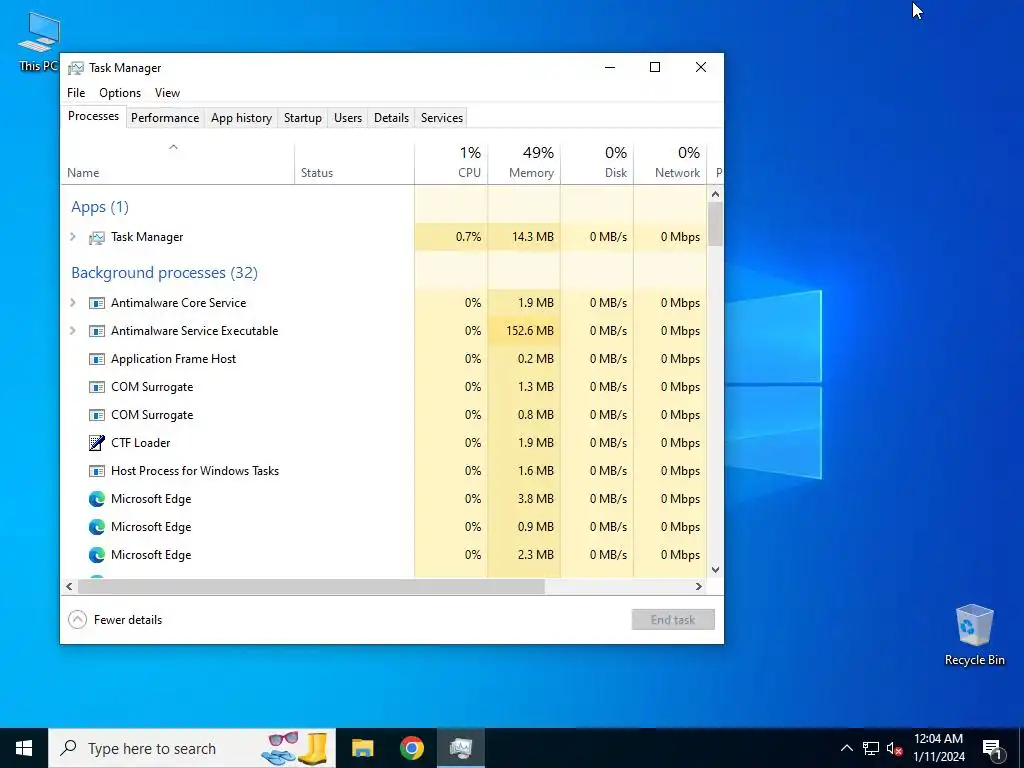This screenshot has height=768, width=1024.
Task: Click the Antimalware Service Executable icon
Action: click(x=97, y=331)
